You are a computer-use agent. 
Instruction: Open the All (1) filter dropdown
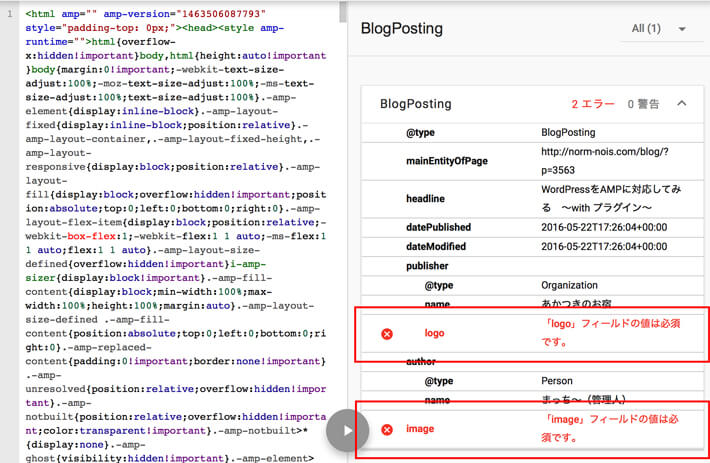pos(660,29)
